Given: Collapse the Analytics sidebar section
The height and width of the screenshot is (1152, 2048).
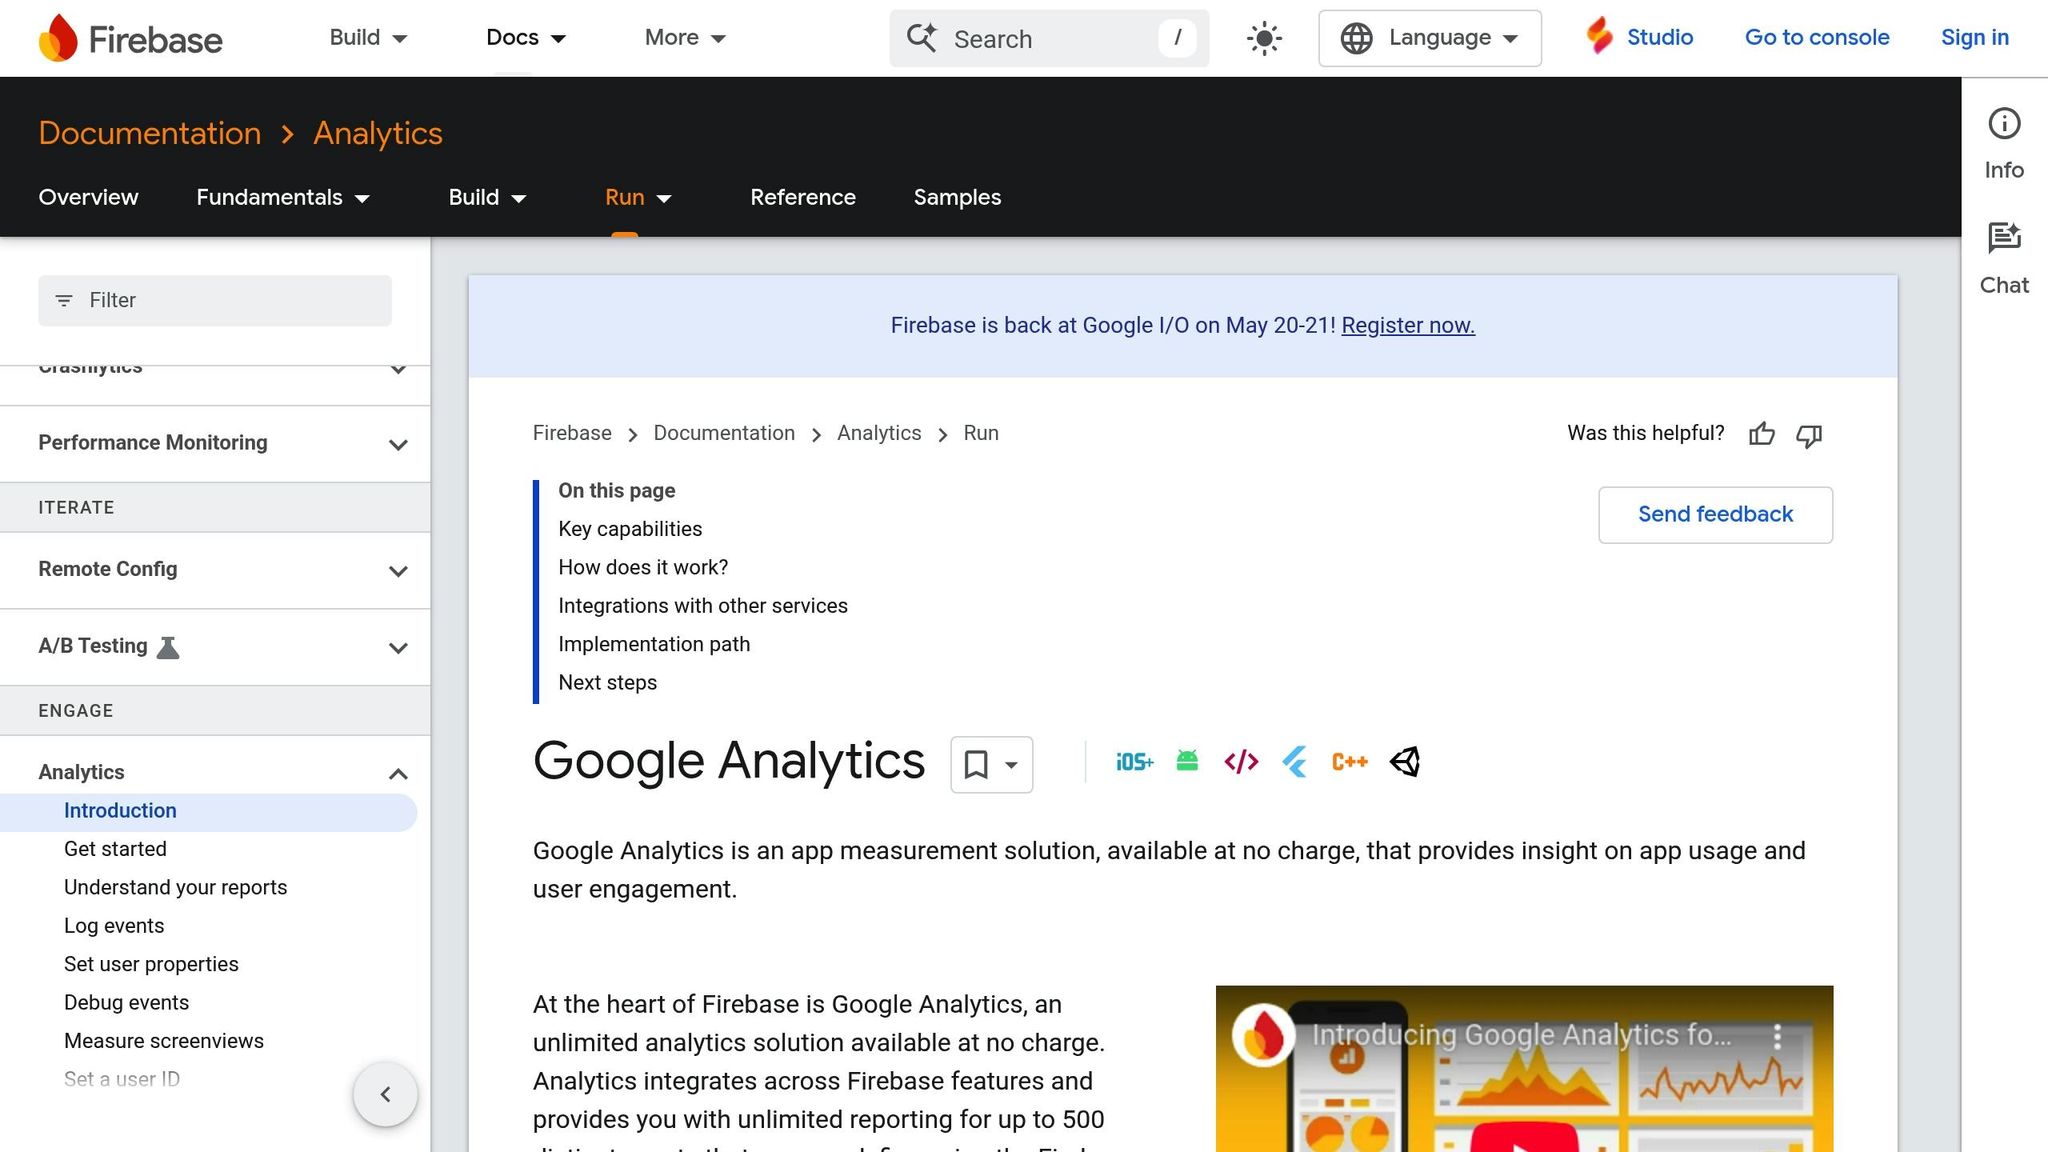Looking at the screenshot, I should 398,774.
